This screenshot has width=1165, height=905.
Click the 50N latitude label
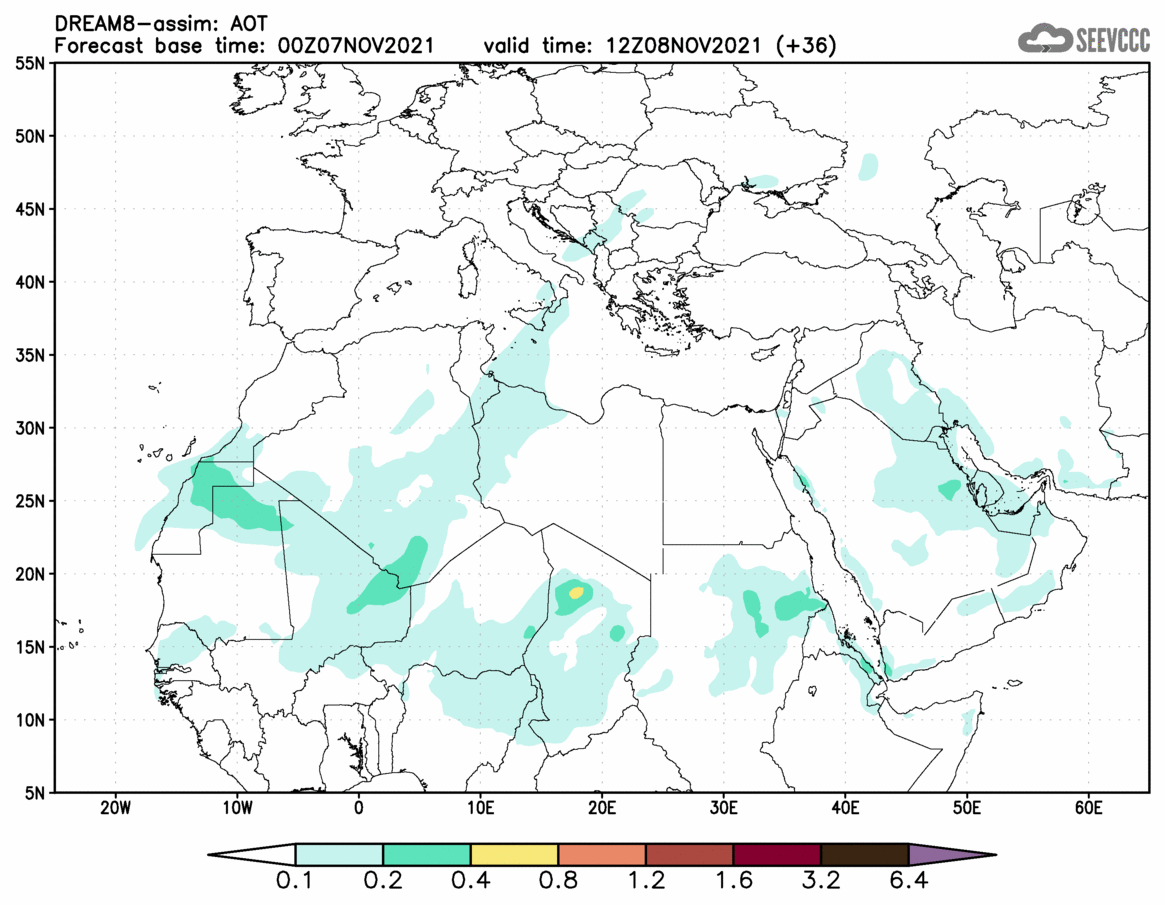(x=30, y=137)
